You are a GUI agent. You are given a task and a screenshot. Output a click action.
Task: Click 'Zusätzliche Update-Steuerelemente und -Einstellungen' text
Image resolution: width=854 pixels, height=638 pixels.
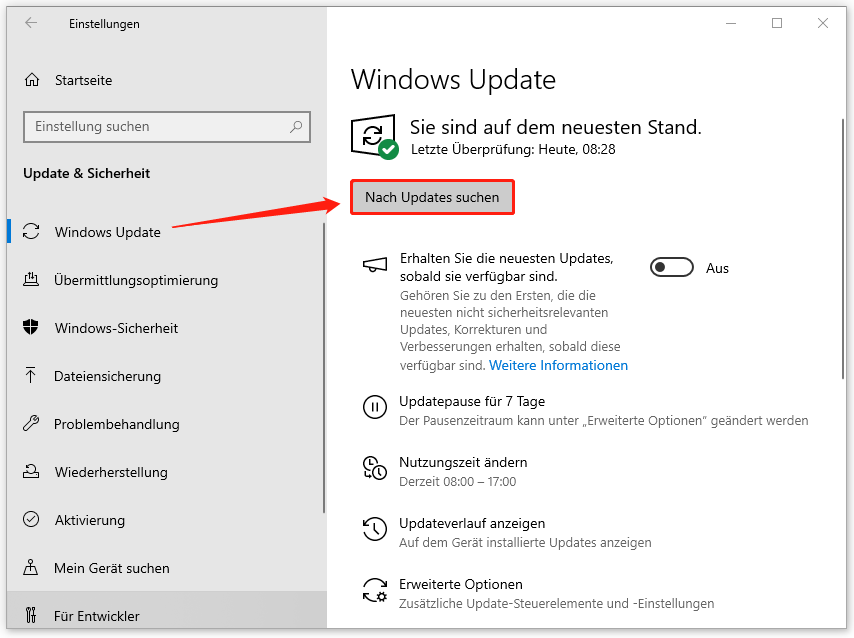click(557, 604)
